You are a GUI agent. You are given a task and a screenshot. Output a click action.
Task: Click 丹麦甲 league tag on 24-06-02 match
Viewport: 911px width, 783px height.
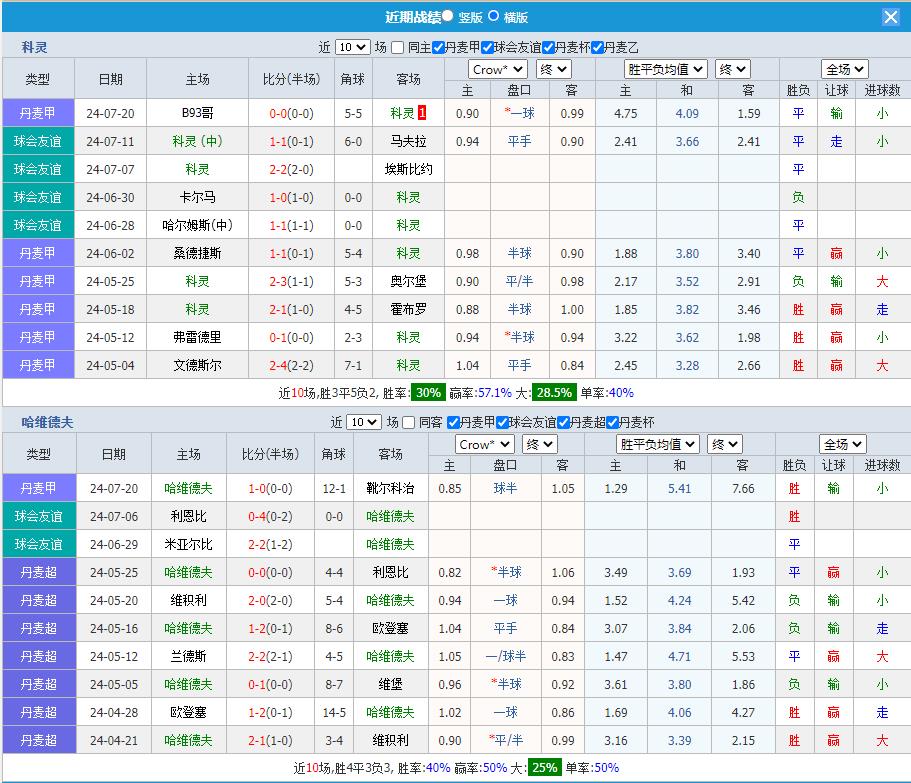38,253
